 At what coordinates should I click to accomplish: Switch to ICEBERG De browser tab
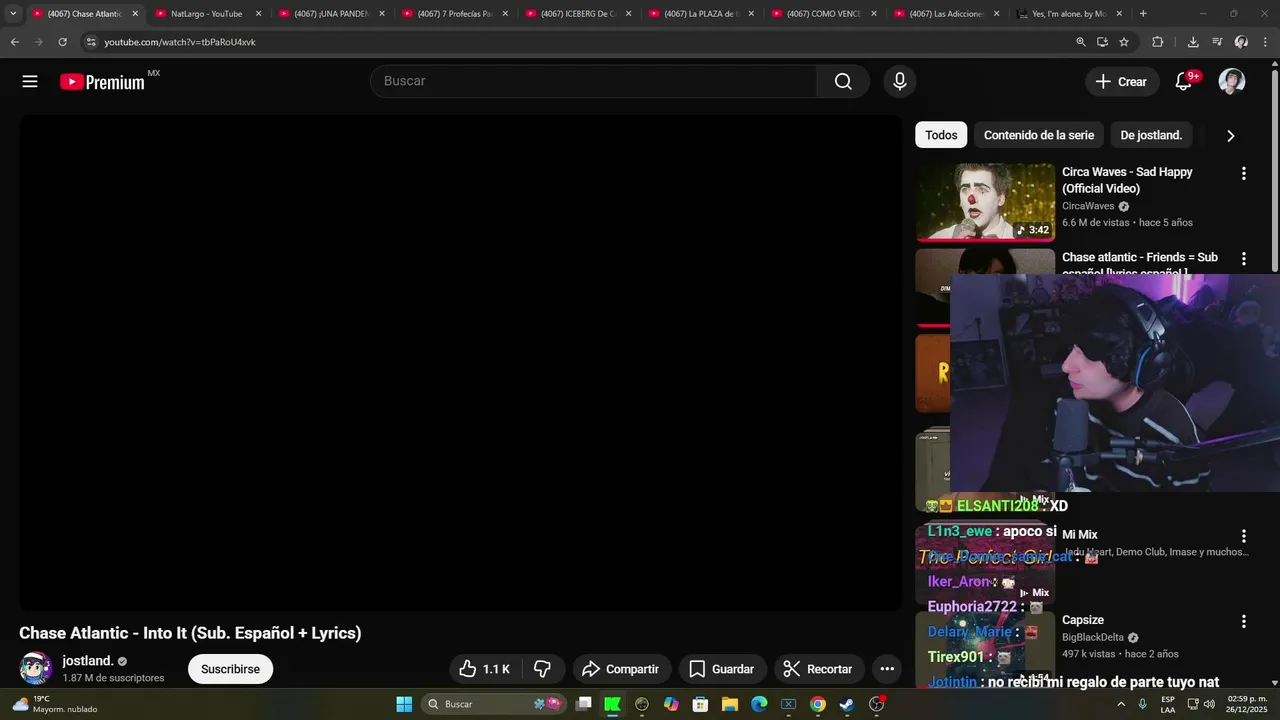coord(577,14)
